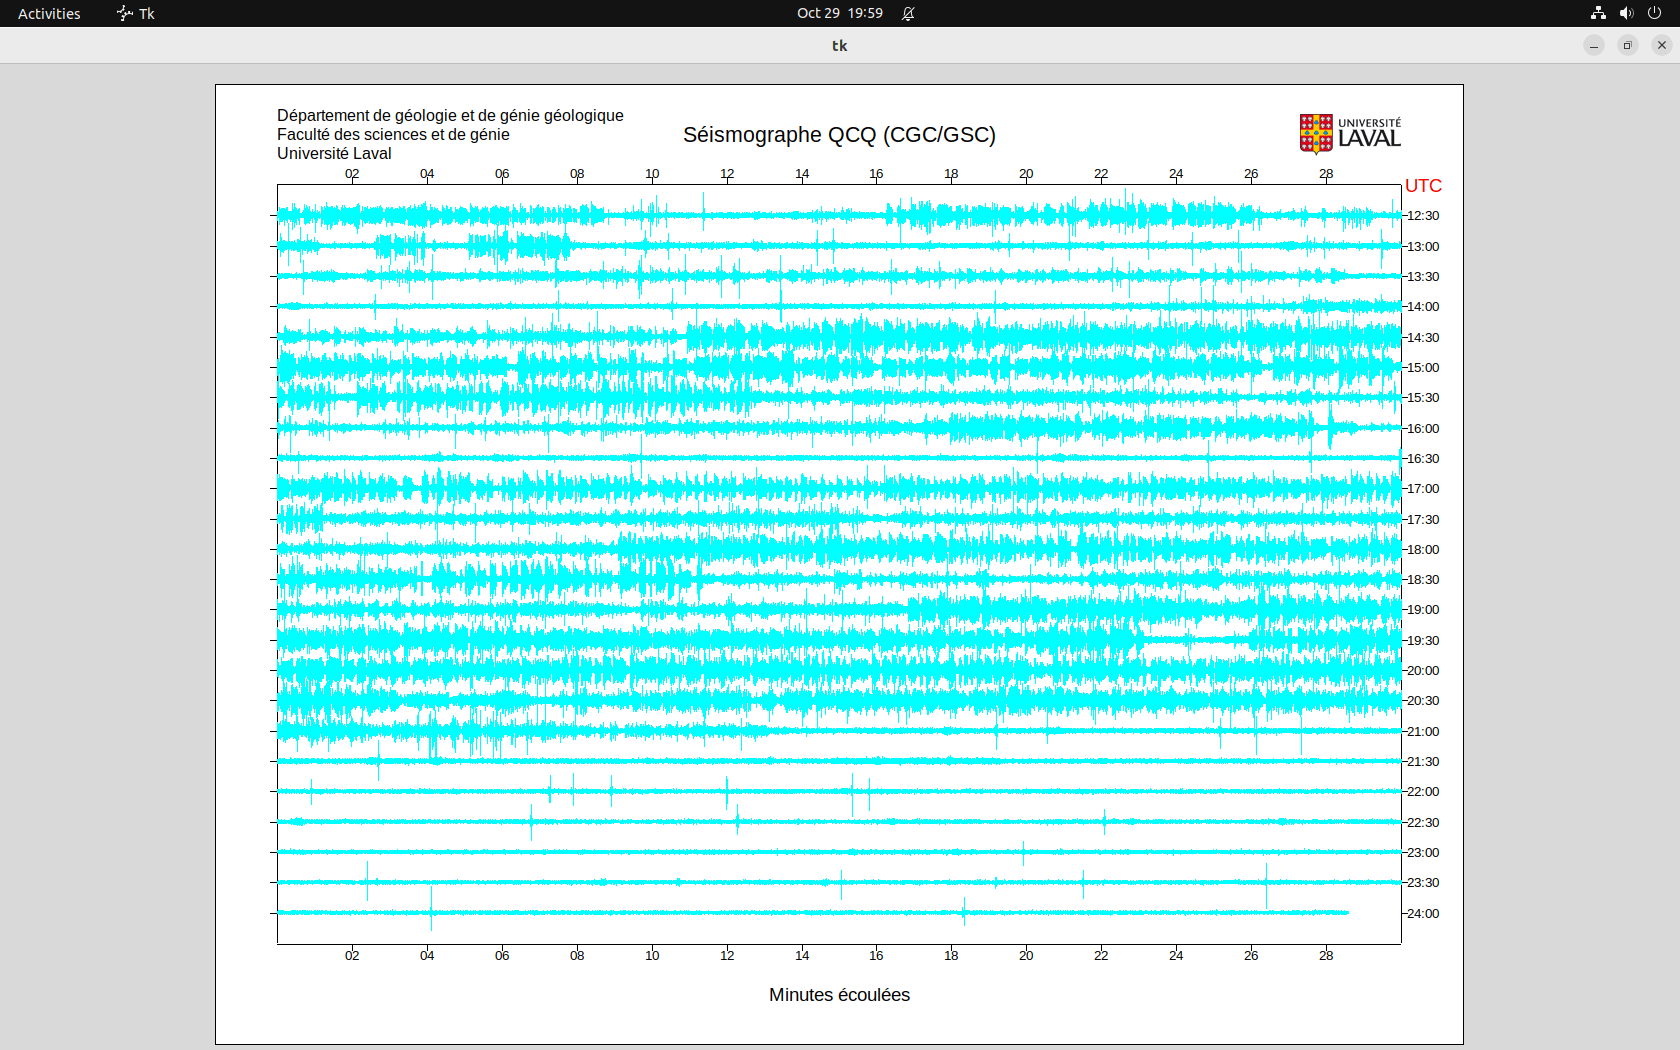Maximize the tk window
1680x1050 pixels.
pyautogui.click(x=1628, y=45)
